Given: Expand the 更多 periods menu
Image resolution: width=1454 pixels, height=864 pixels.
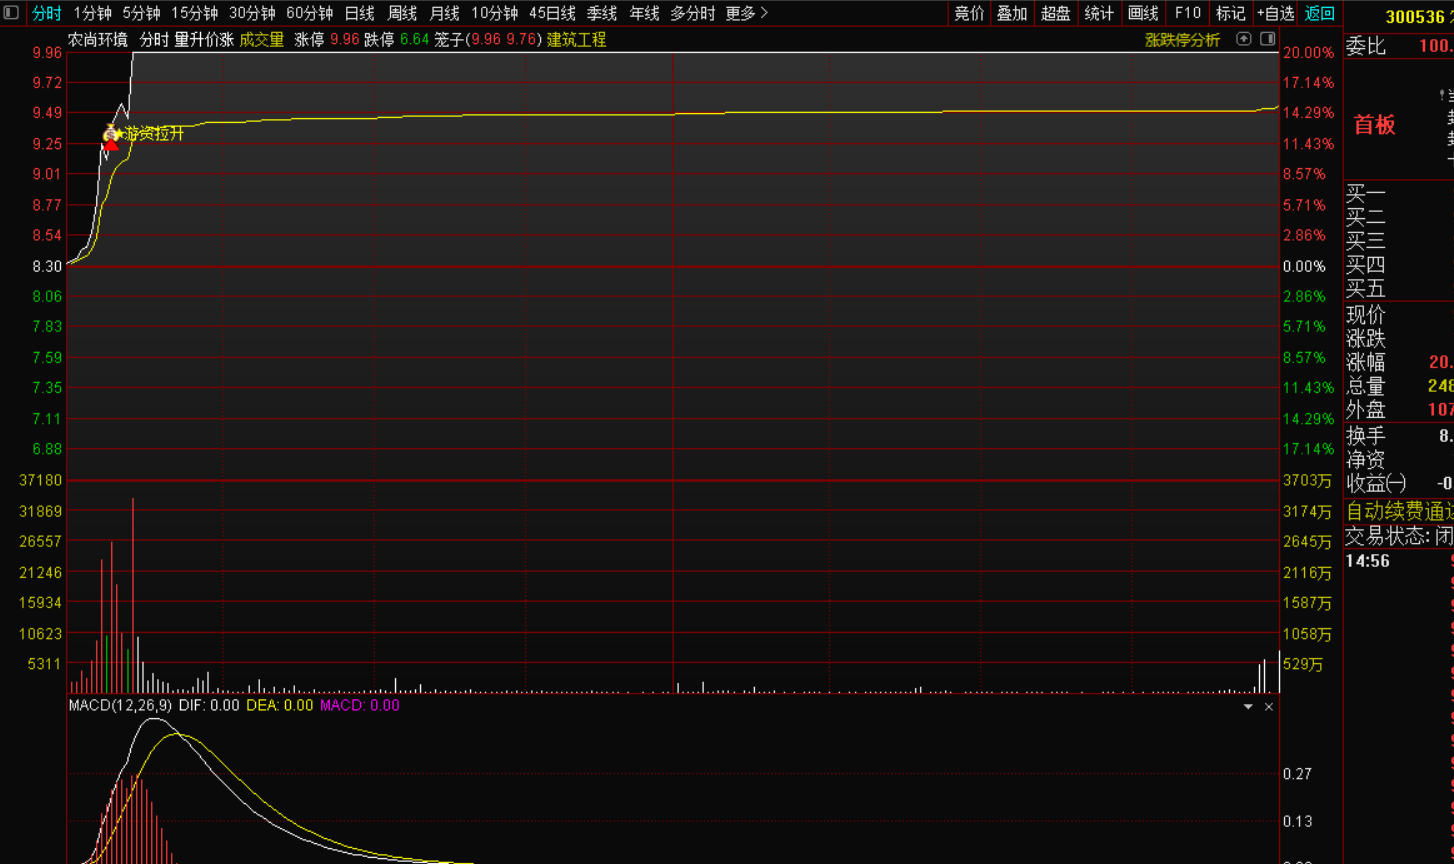Looking at the screenshot, I should click(x=746, y=13).
